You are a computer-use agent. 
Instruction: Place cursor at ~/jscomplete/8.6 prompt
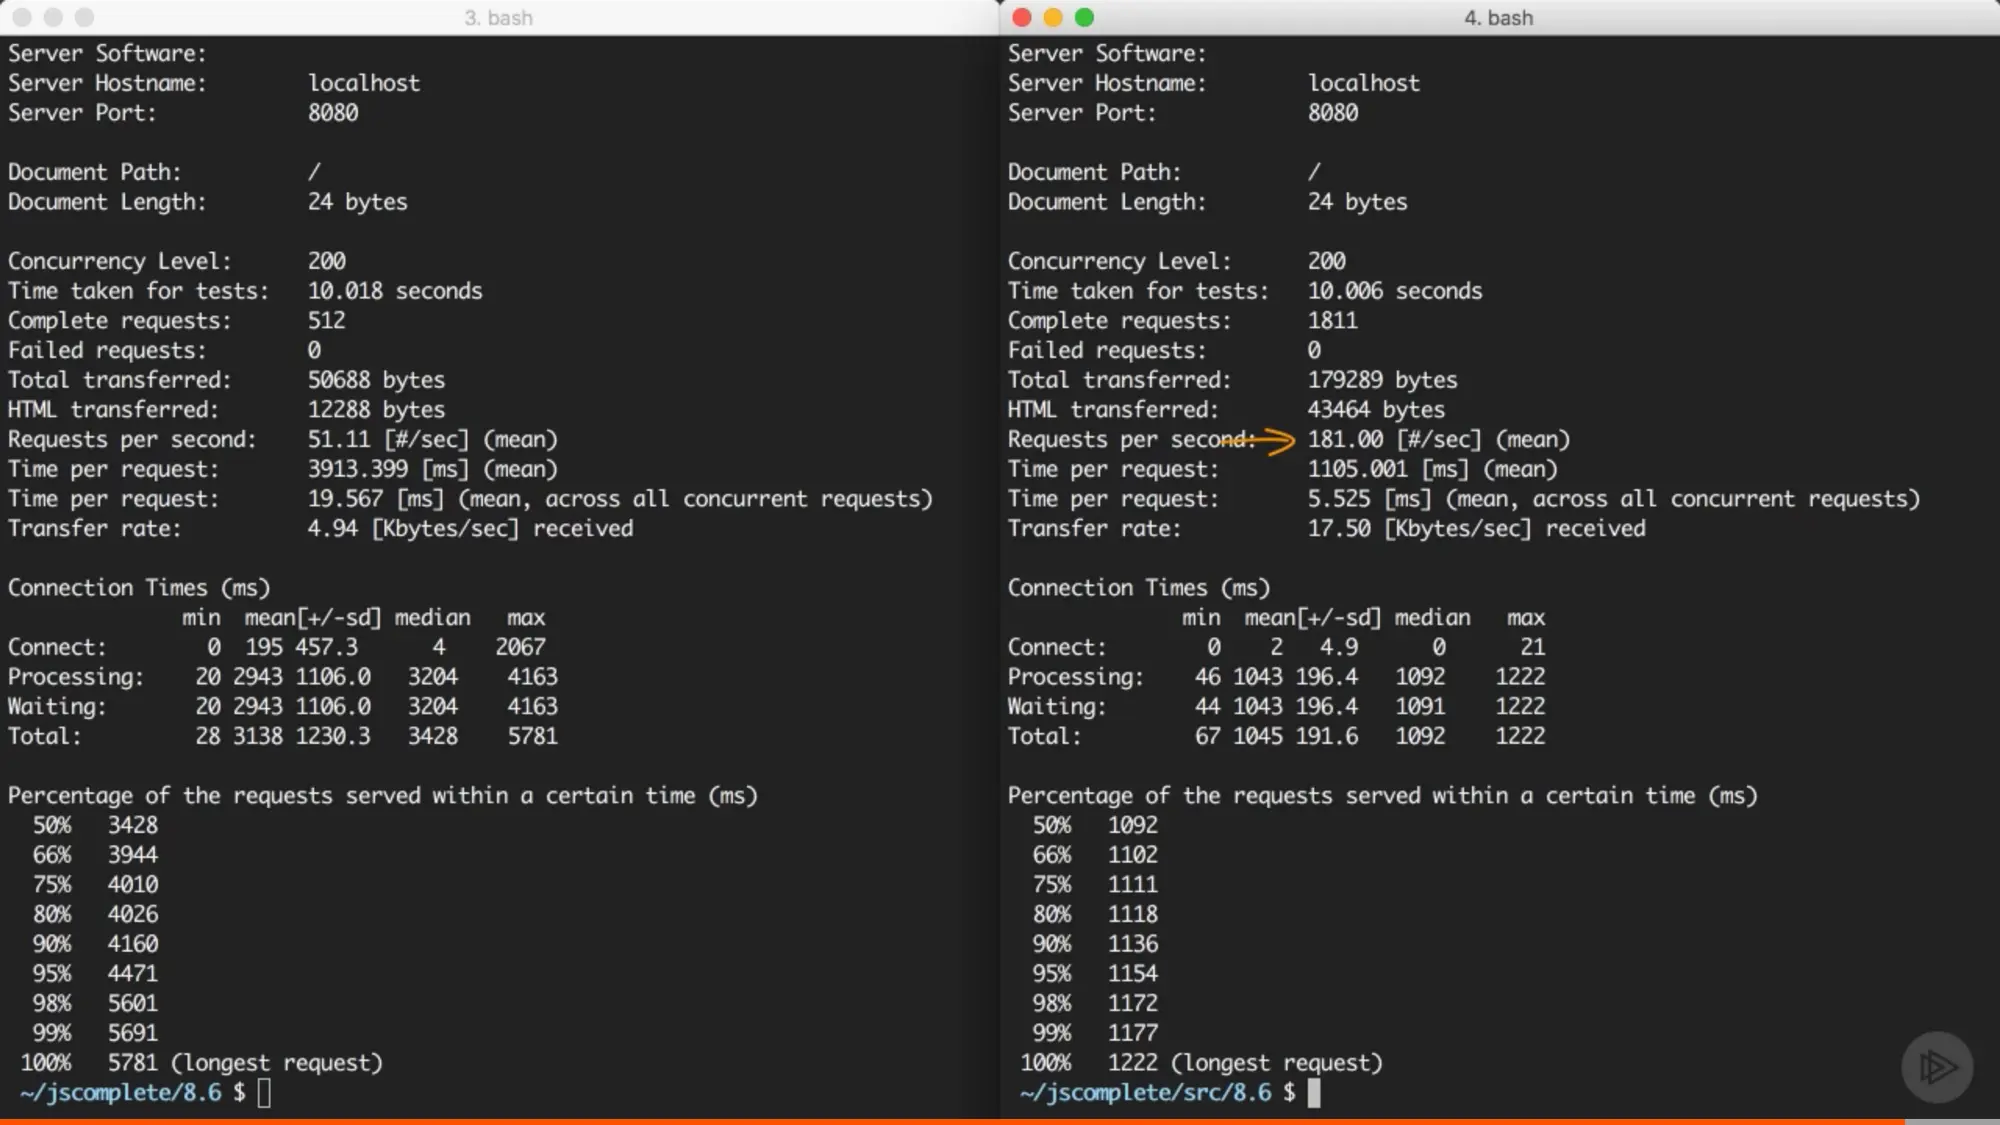pyautogui.click(x=264, y=1092)
